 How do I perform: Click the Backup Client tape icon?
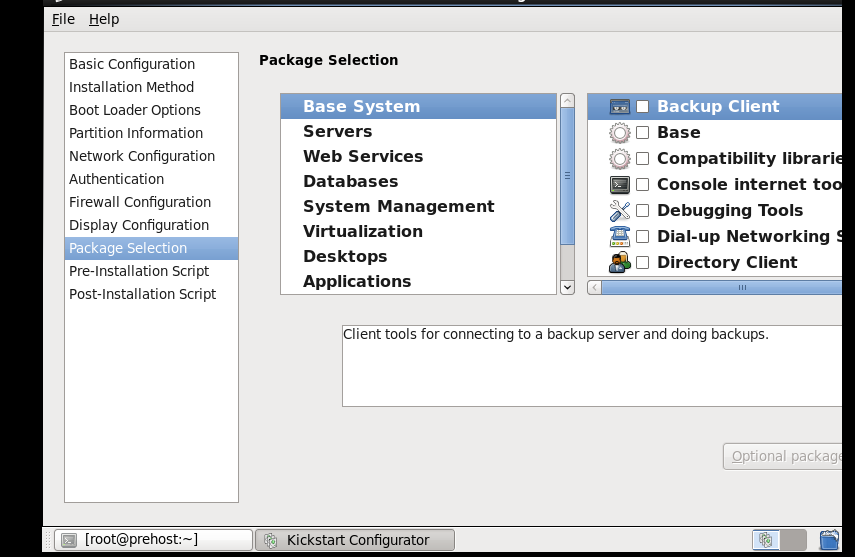click(x=619, y=106)
